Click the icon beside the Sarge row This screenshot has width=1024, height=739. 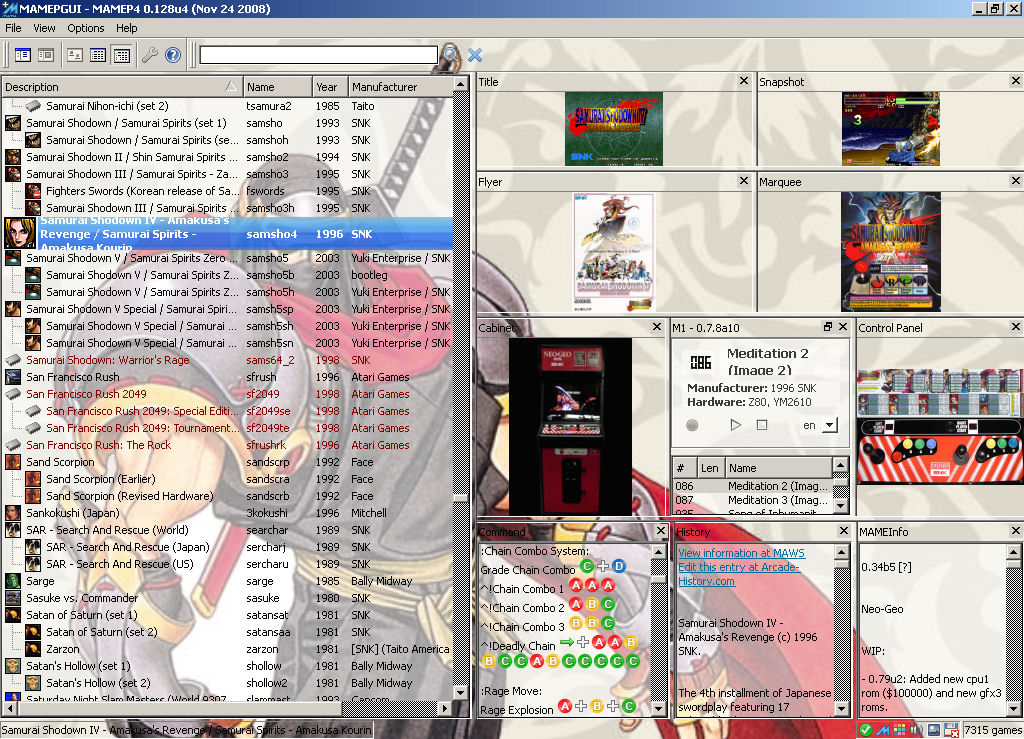pyautogui.click(x=12, y=581)
